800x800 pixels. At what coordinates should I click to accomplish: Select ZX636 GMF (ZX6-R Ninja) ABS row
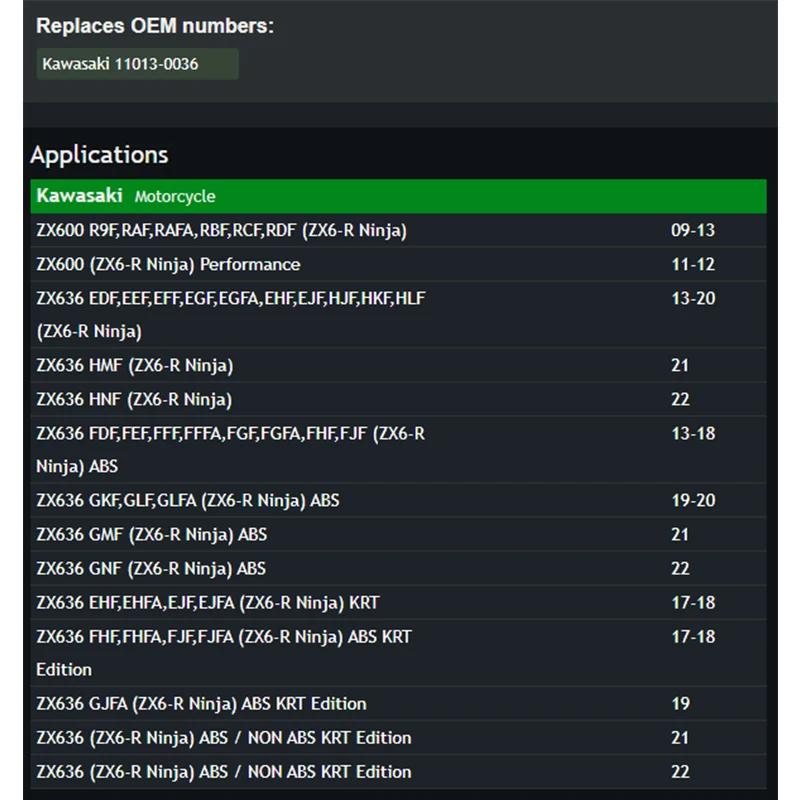398,534
